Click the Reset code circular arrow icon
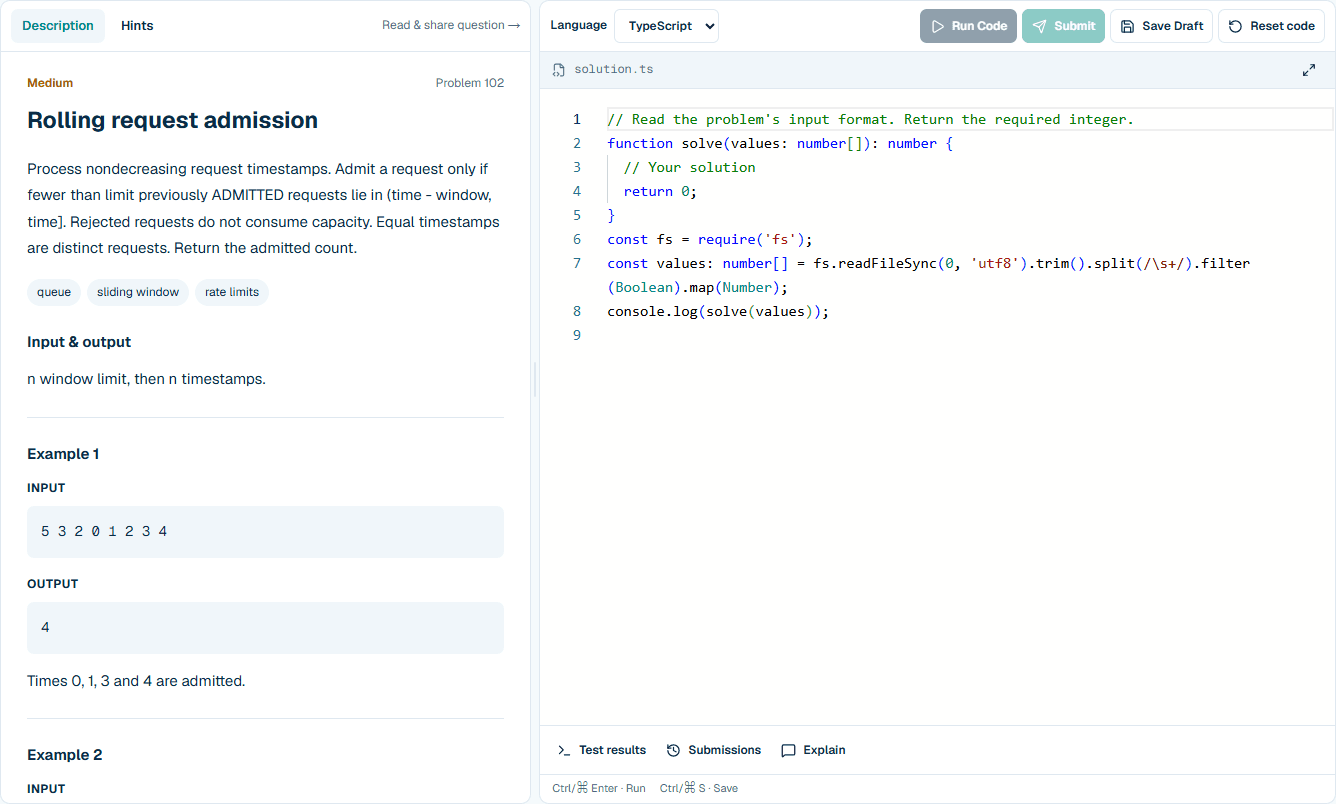This screenshot has height=804, width=1336. 1236,26
